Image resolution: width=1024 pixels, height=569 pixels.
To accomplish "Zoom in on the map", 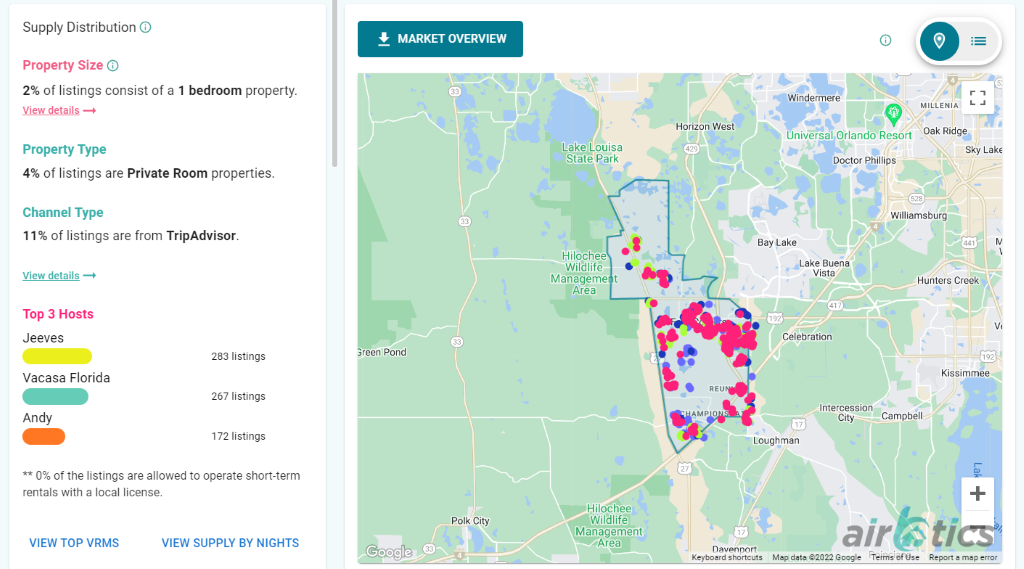I will pos(978,493).
